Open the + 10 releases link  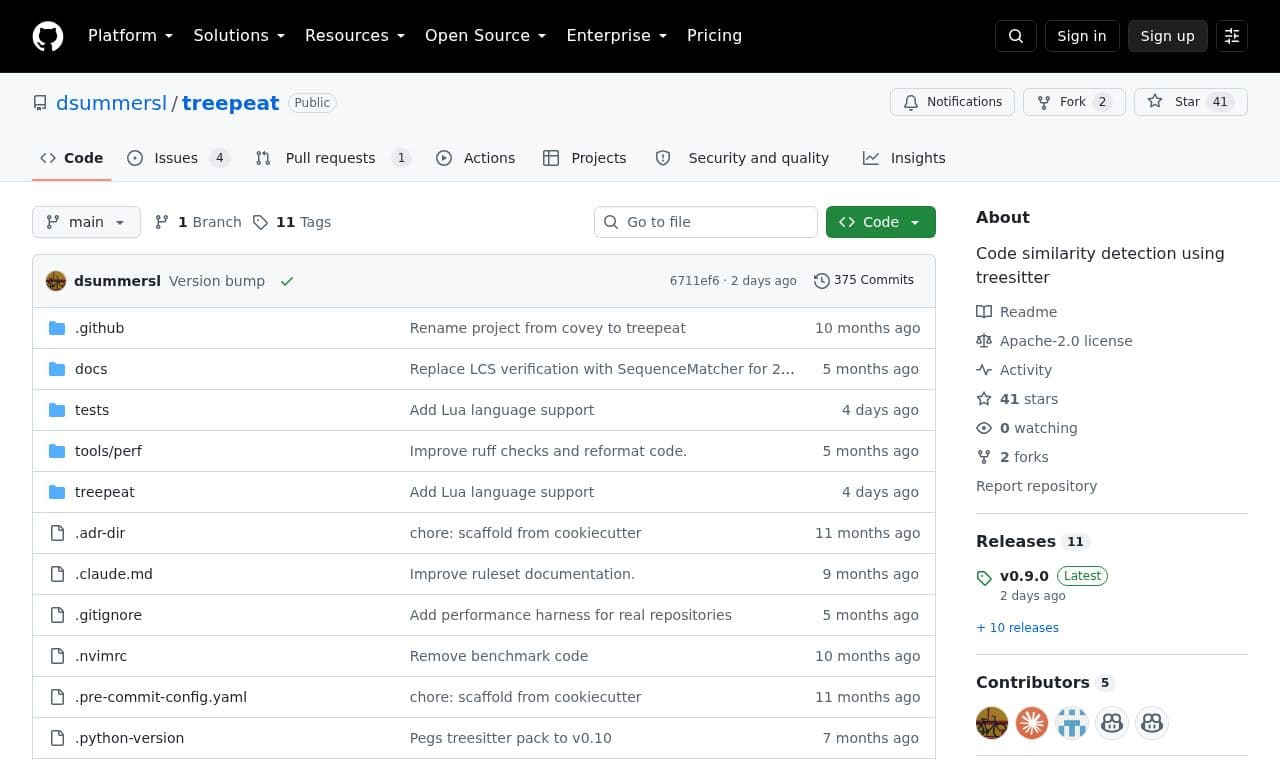point(1017,628)
